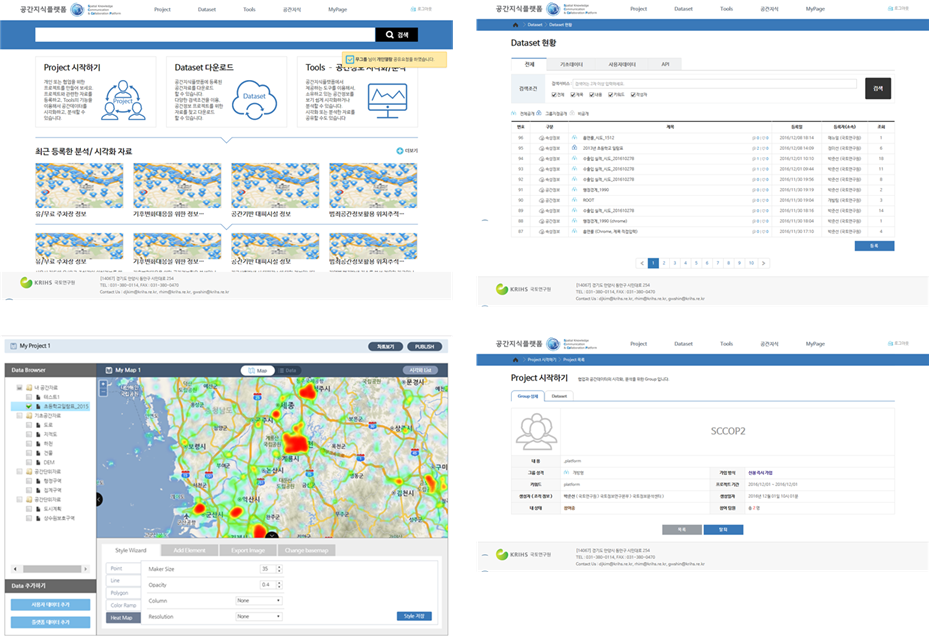Viewport: 931px width, 640px height.
Task: Collapse the side panel using the map's left edge arrow
Action: pyautogui.click(x=99, y=500)
